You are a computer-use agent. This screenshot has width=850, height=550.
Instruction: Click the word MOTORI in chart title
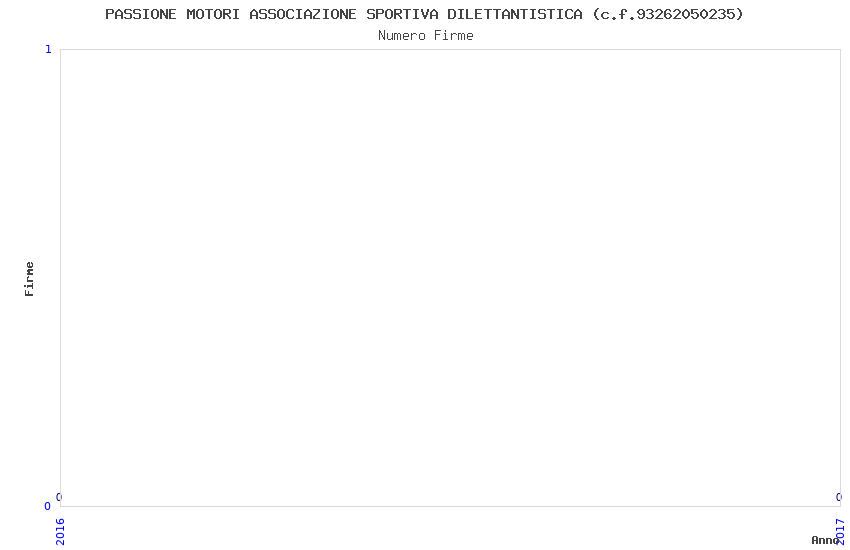pyautogui.click(x=213, y=14)
